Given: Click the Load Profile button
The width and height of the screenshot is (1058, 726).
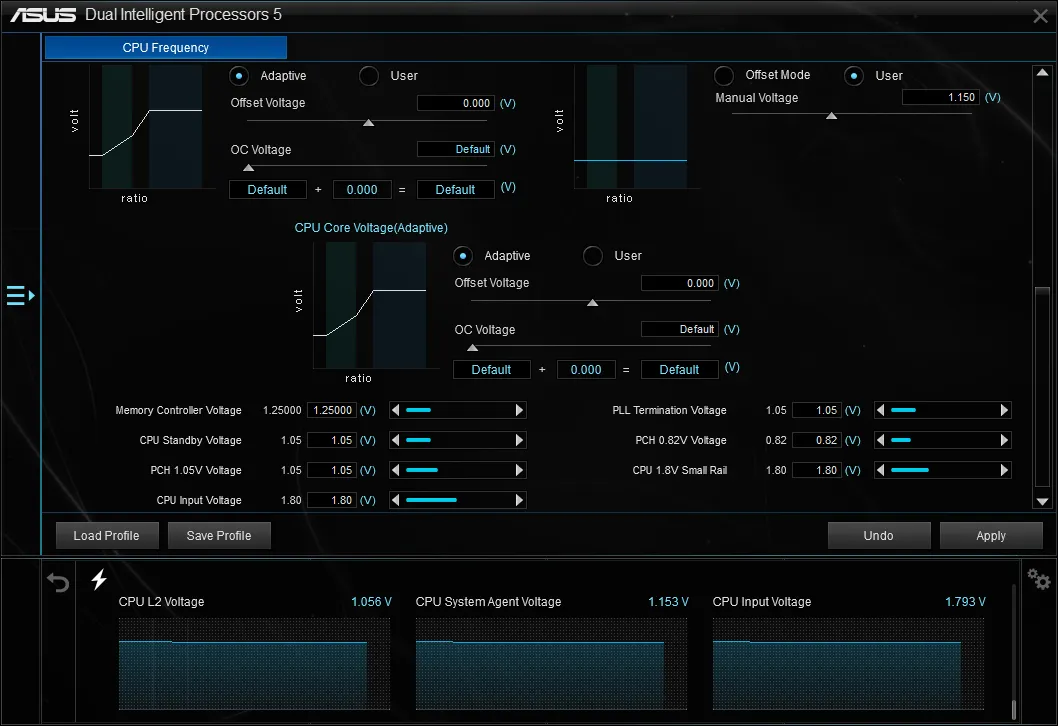Looking at the screenshot, I should click(107, 536).
